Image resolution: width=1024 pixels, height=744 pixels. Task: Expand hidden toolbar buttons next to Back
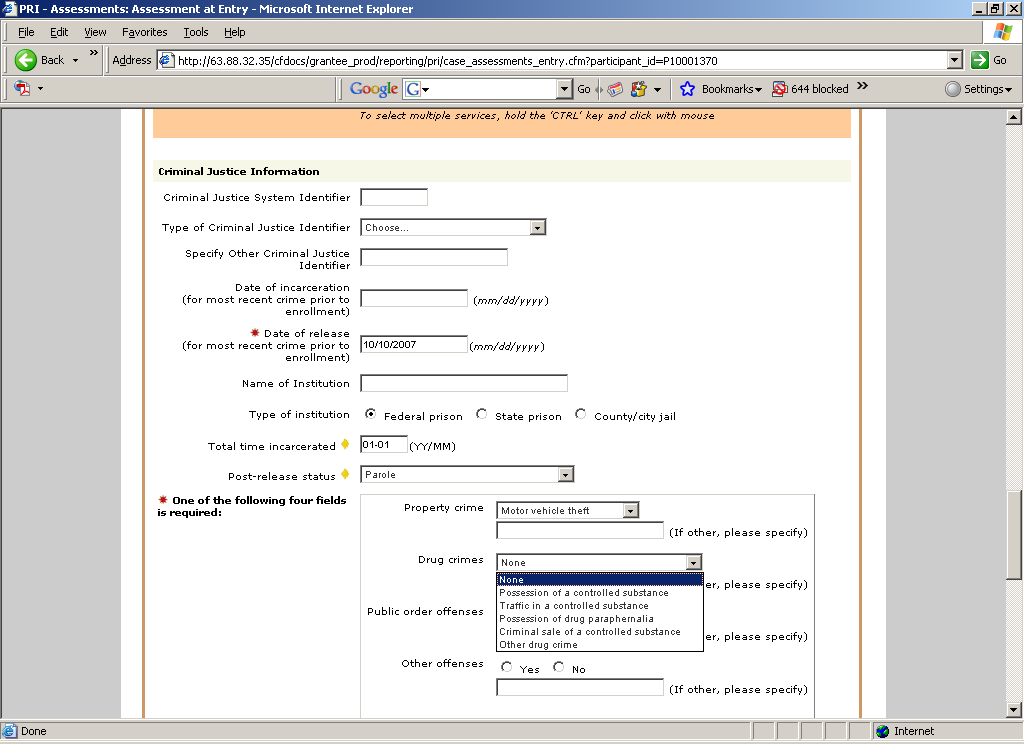(x=93, y=53)
